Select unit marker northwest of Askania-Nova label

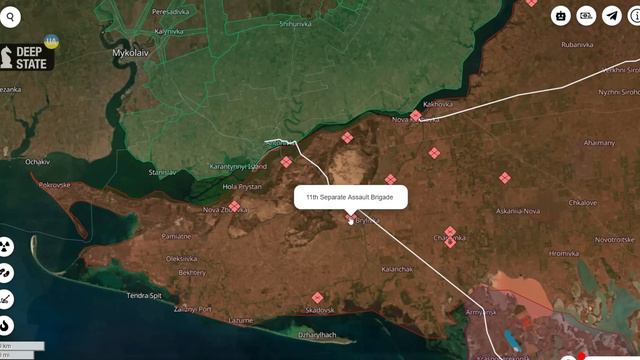tap(505, 178)
